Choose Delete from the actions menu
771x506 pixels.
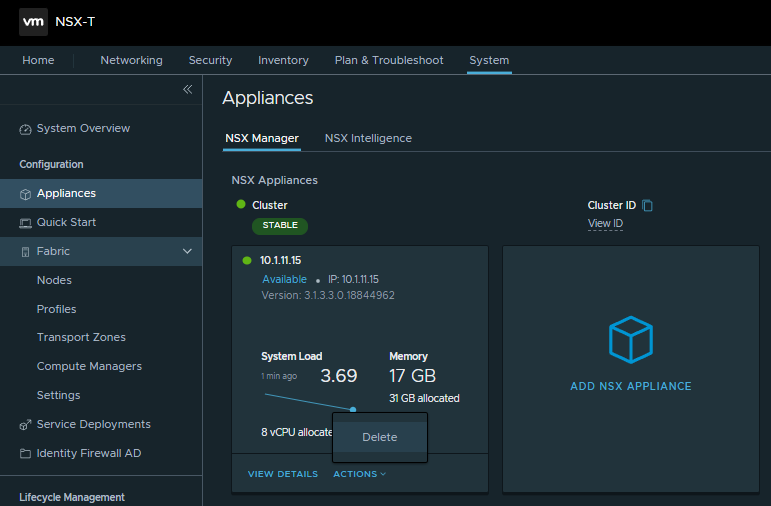point(380,437)
